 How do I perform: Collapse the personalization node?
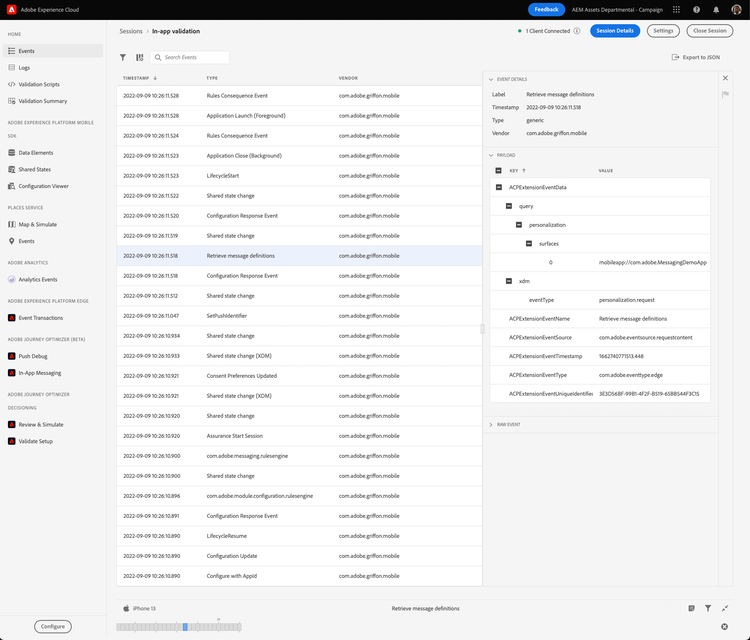[x=519, y=225]
